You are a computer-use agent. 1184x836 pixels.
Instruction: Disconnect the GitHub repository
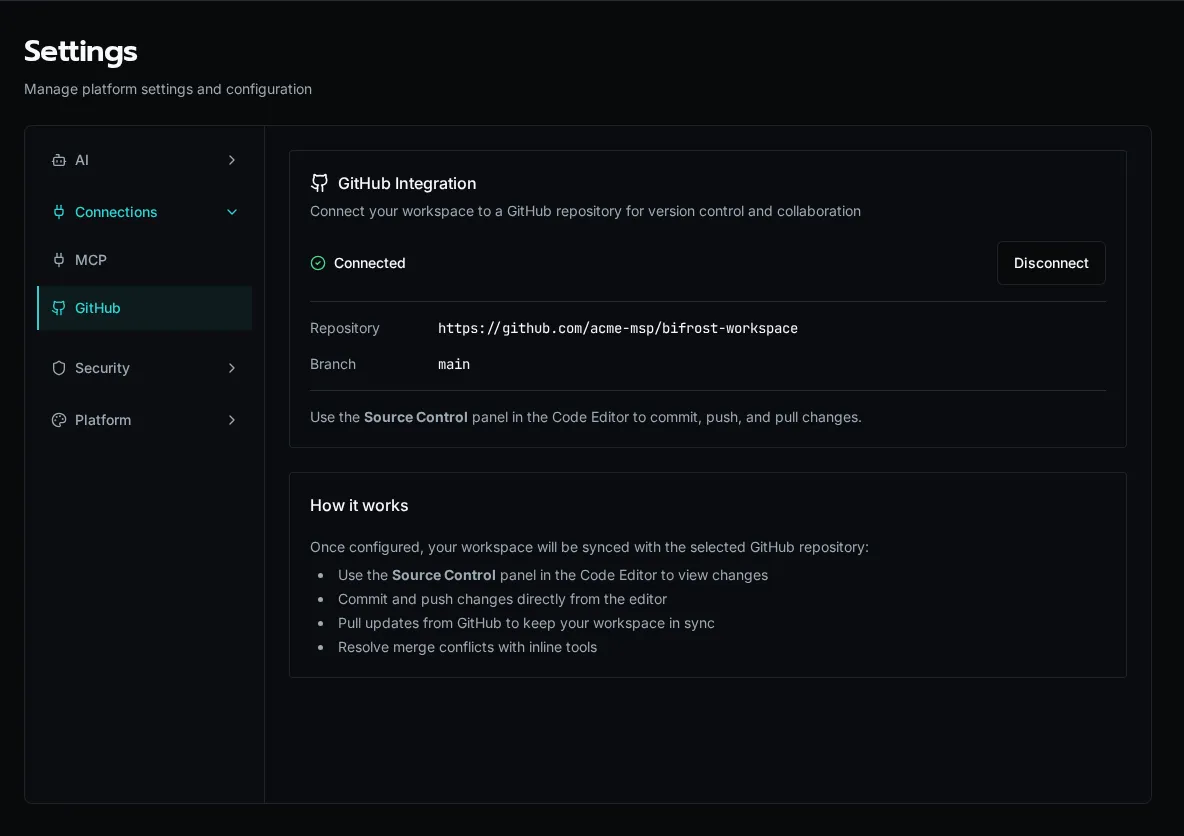pyautogui.click(x=1051, y=263)
